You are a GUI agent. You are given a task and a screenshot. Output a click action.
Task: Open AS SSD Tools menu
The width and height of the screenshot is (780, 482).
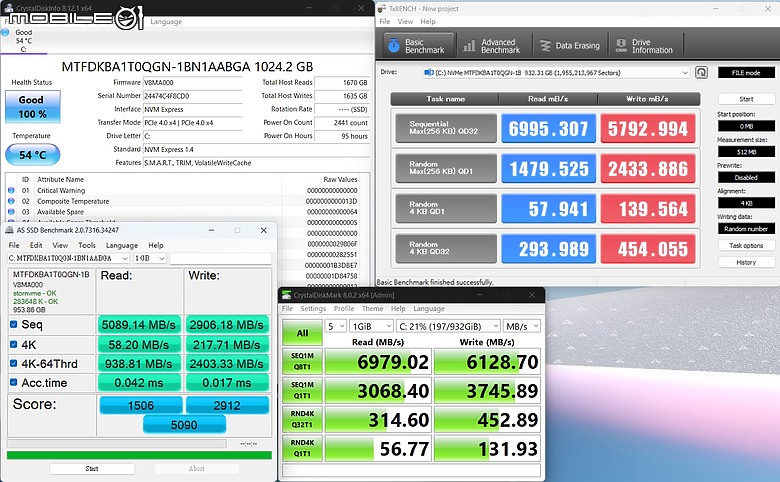[x=87, y=245]
